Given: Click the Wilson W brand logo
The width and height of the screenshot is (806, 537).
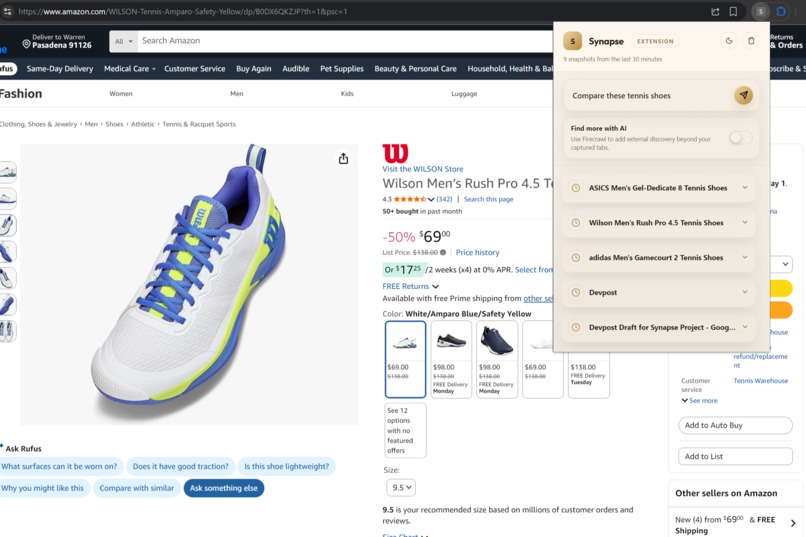Looking at the screenshot, I should click(395, 153).
